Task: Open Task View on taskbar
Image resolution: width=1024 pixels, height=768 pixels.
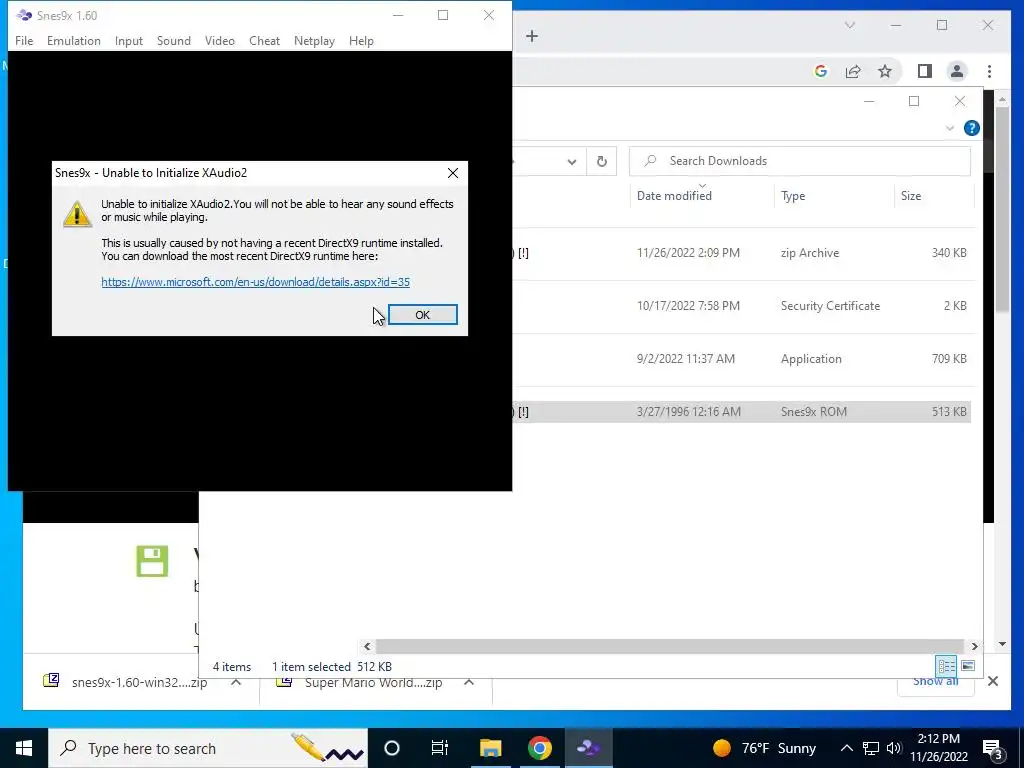Action: pos(440,748)
